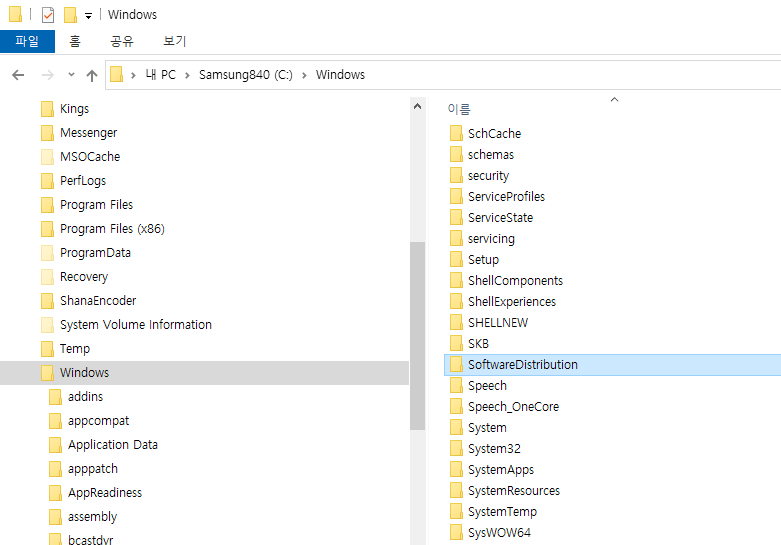Expand chevron before 내 PC breadcrumb
Viewport: 781px width, 545px height.
133,75
